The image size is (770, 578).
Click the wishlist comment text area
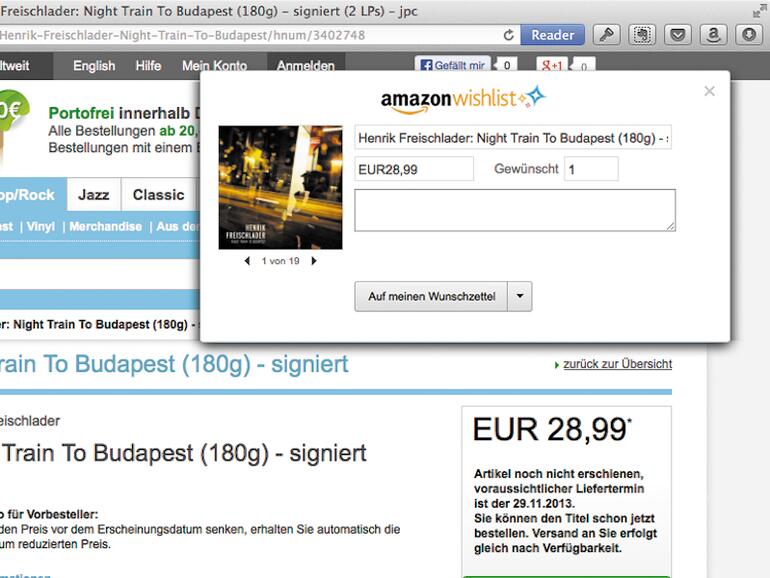[x=515, y=210]
